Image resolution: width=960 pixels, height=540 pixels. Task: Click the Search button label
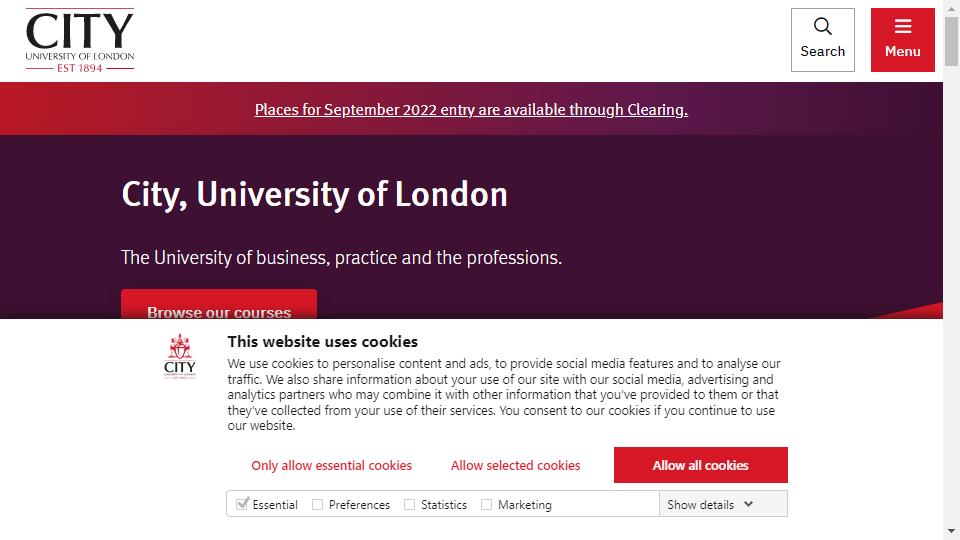coord(822,51)
